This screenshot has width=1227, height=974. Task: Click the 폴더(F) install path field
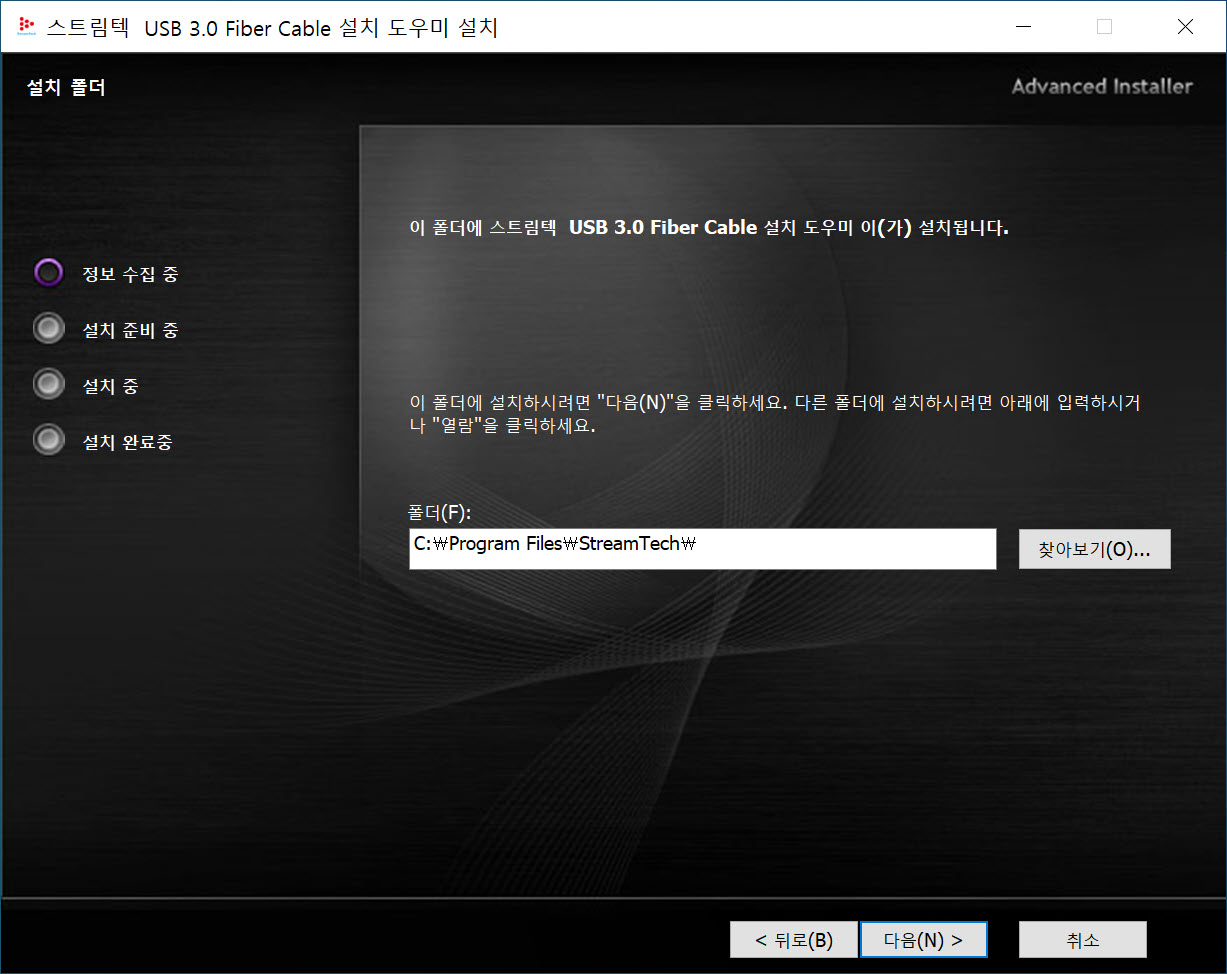(703, 549)
